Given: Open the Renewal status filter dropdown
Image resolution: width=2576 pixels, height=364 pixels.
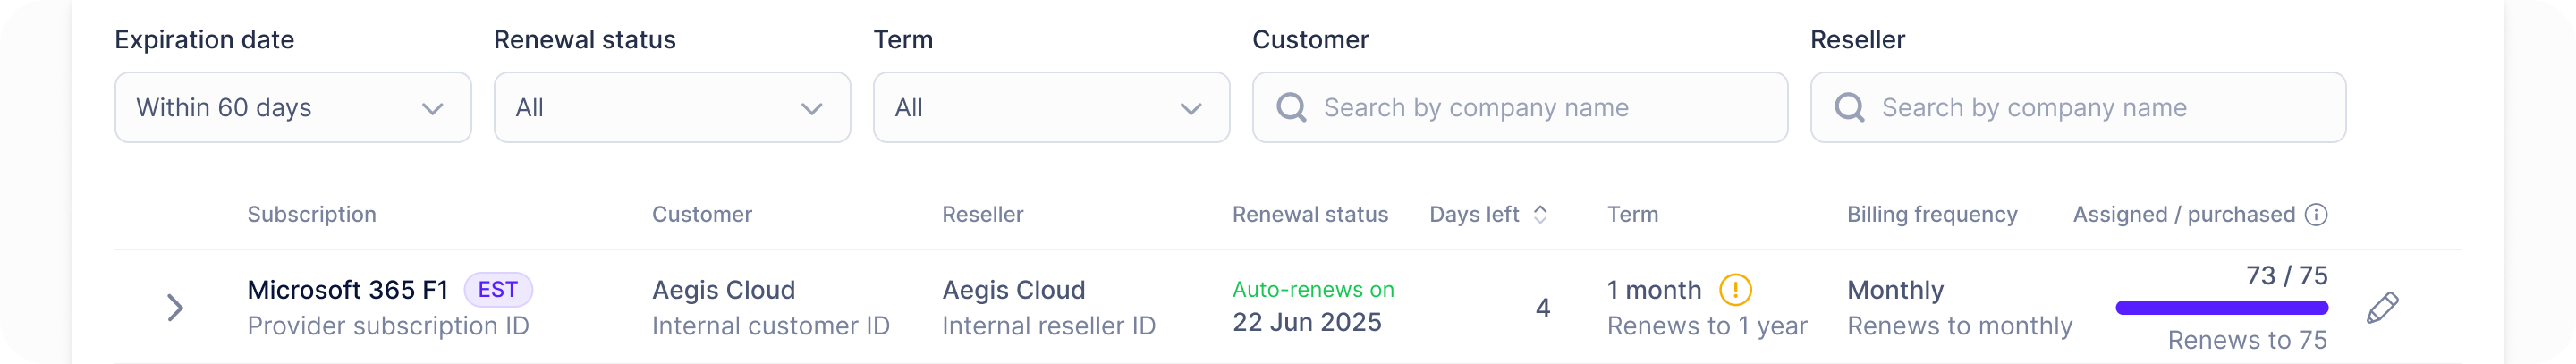Looking at the screenshot, I should coord(672,108).
